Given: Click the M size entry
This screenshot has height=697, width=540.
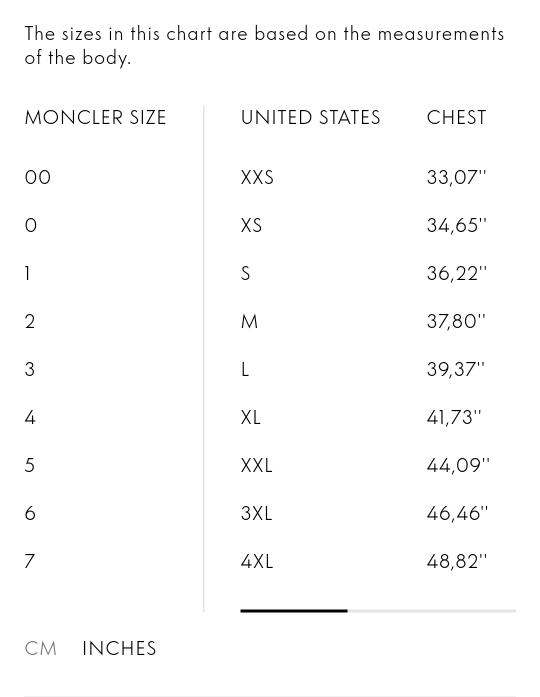Looking at the screenshot, I should (x=249, y=321).
